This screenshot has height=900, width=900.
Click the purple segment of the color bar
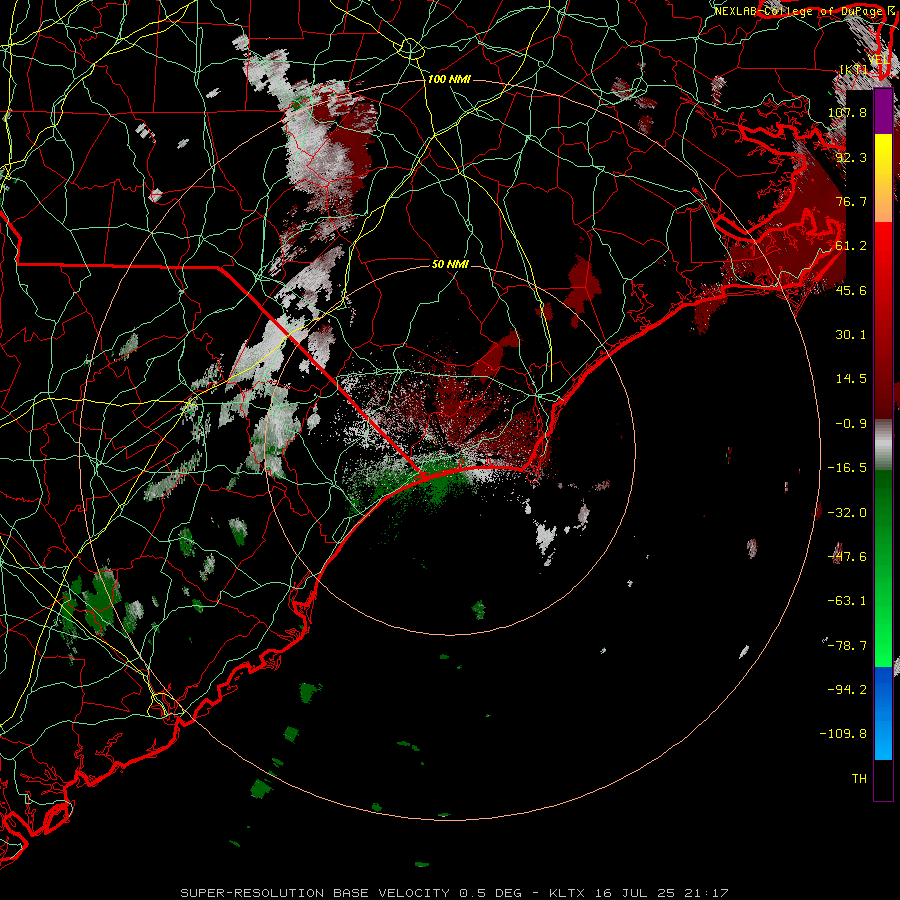[x=883, y=112]
